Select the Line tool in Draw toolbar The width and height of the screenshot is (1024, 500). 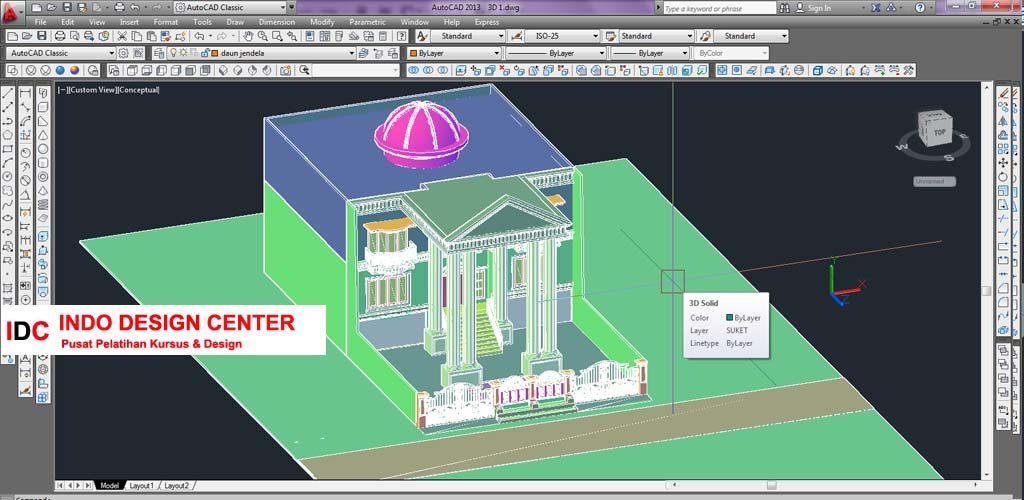[8, 93]
